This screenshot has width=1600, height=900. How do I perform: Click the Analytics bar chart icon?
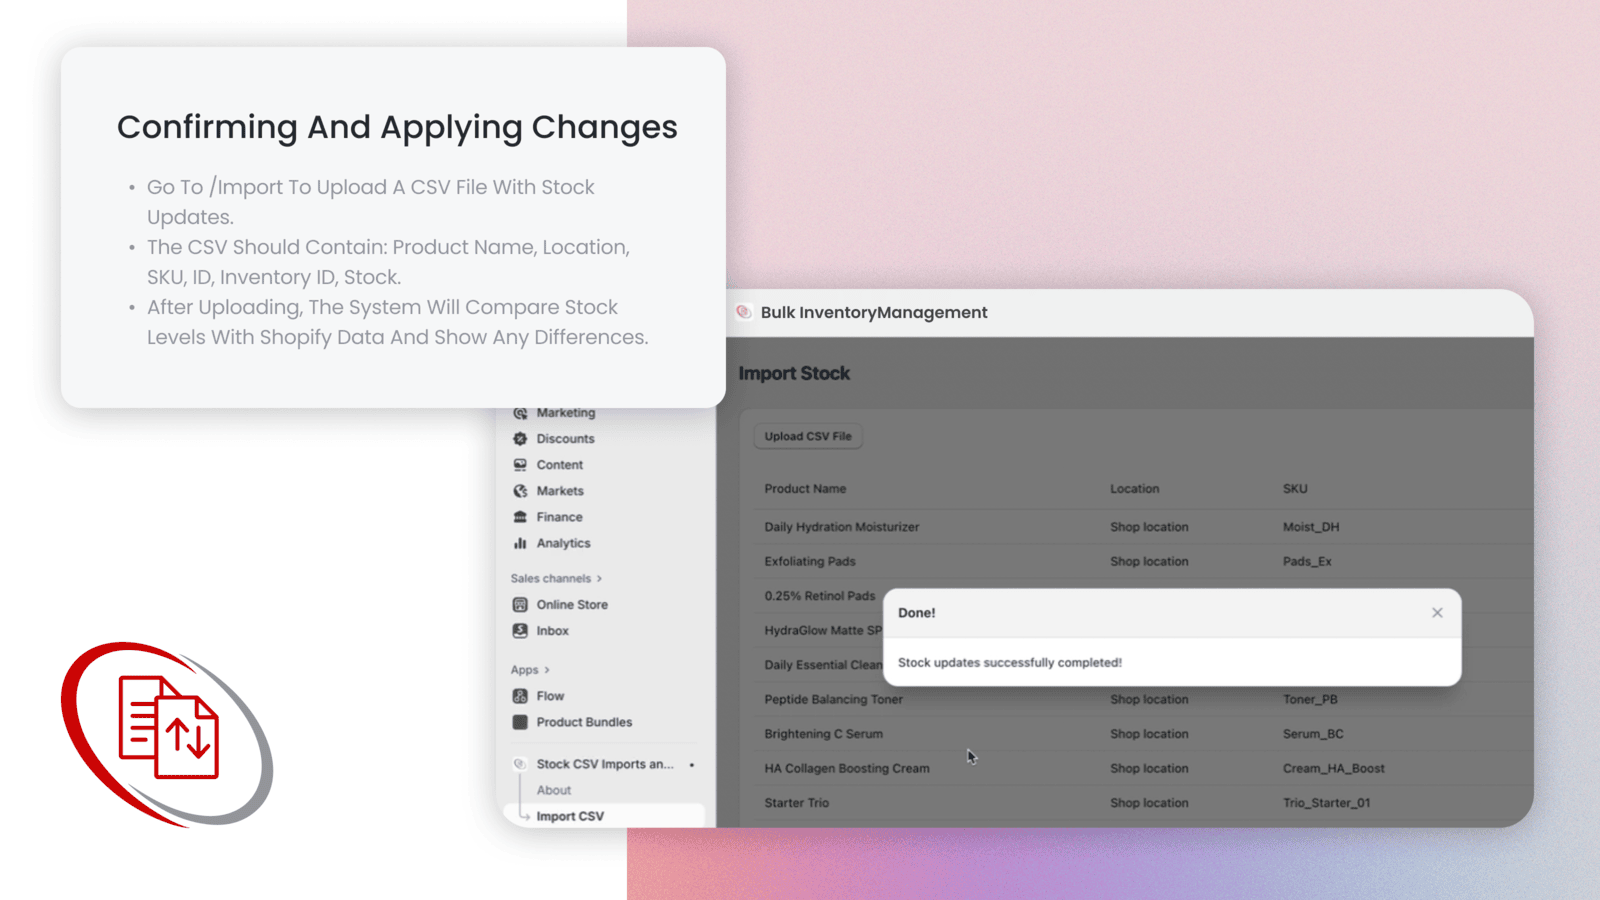(x=520, y=543)
